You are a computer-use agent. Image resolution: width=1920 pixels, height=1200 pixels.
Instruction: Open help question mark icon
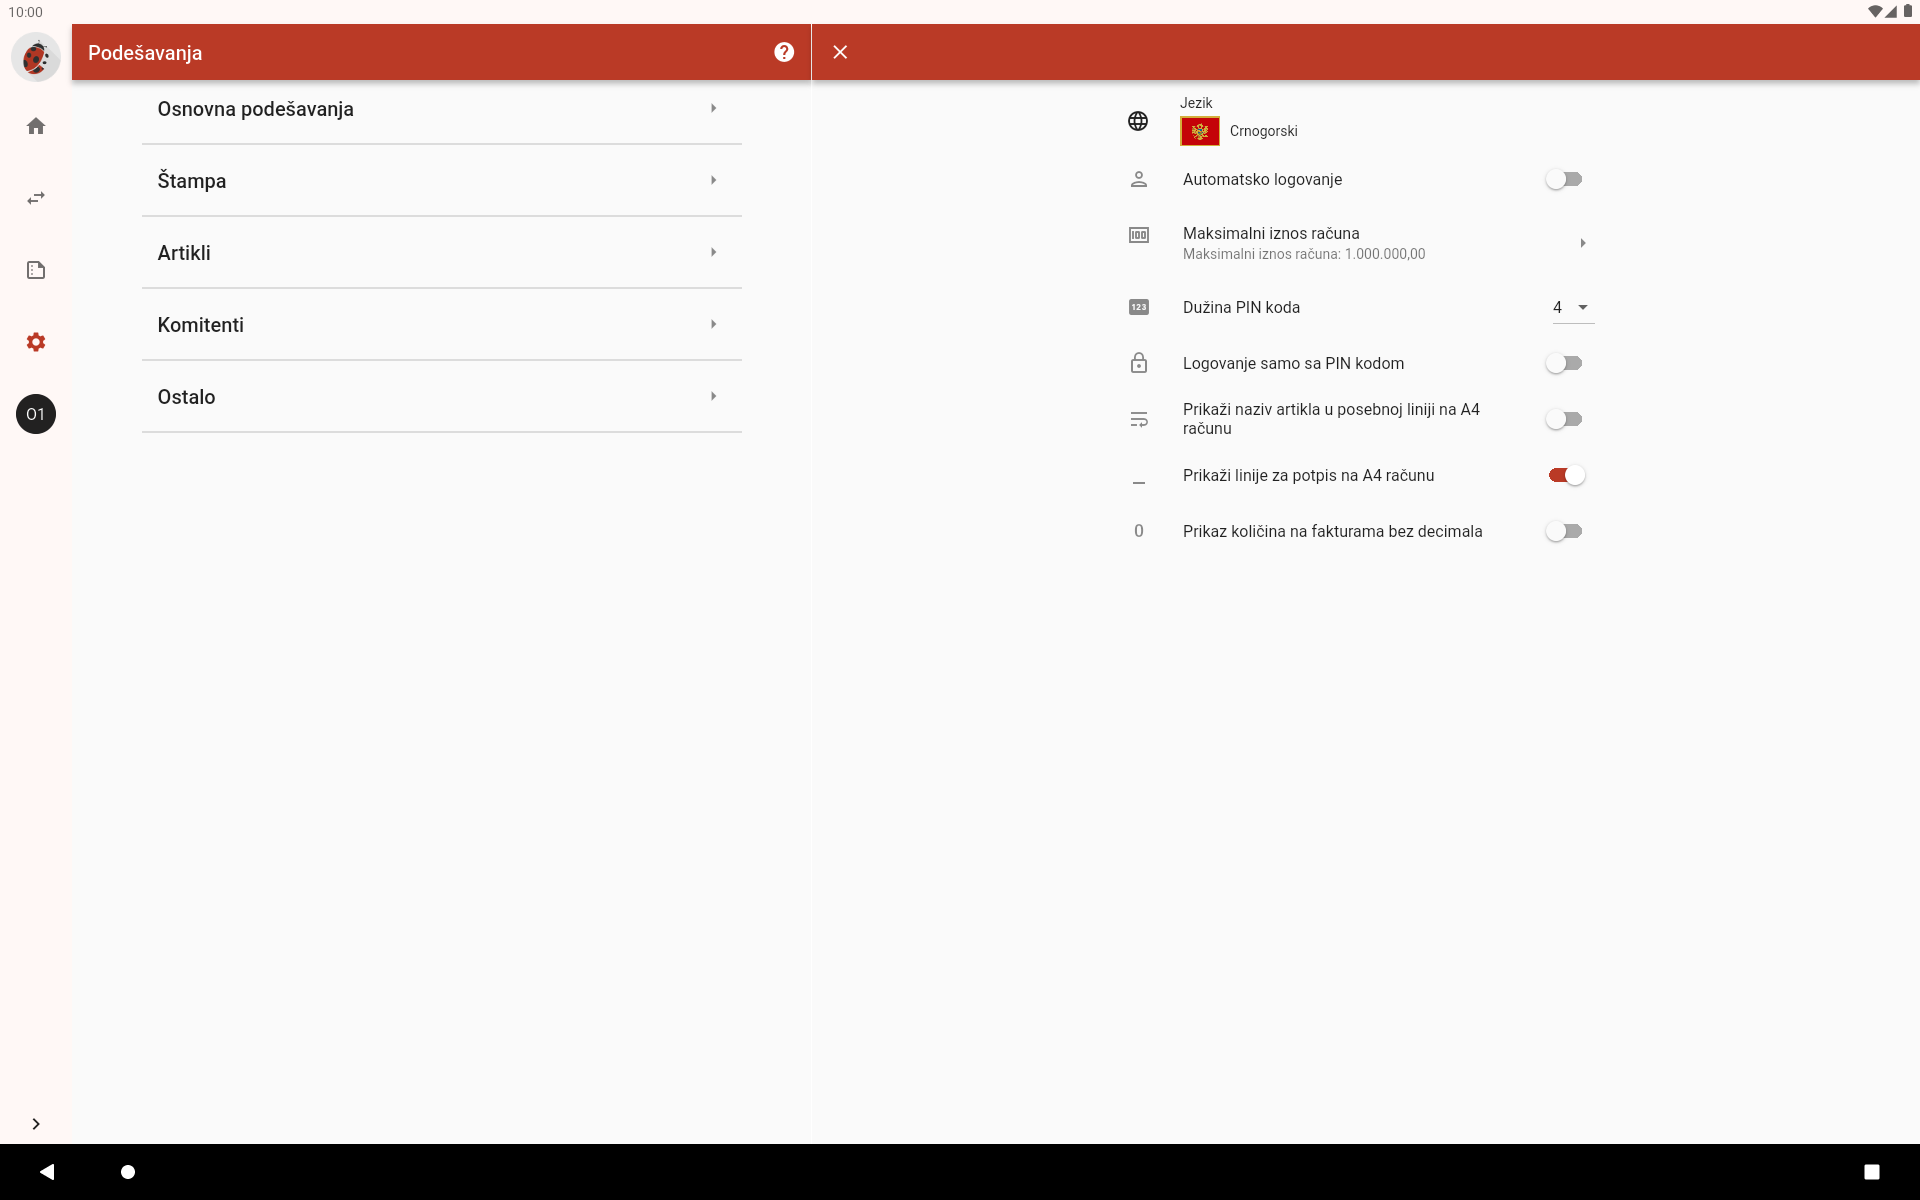(x=784, y=52)
